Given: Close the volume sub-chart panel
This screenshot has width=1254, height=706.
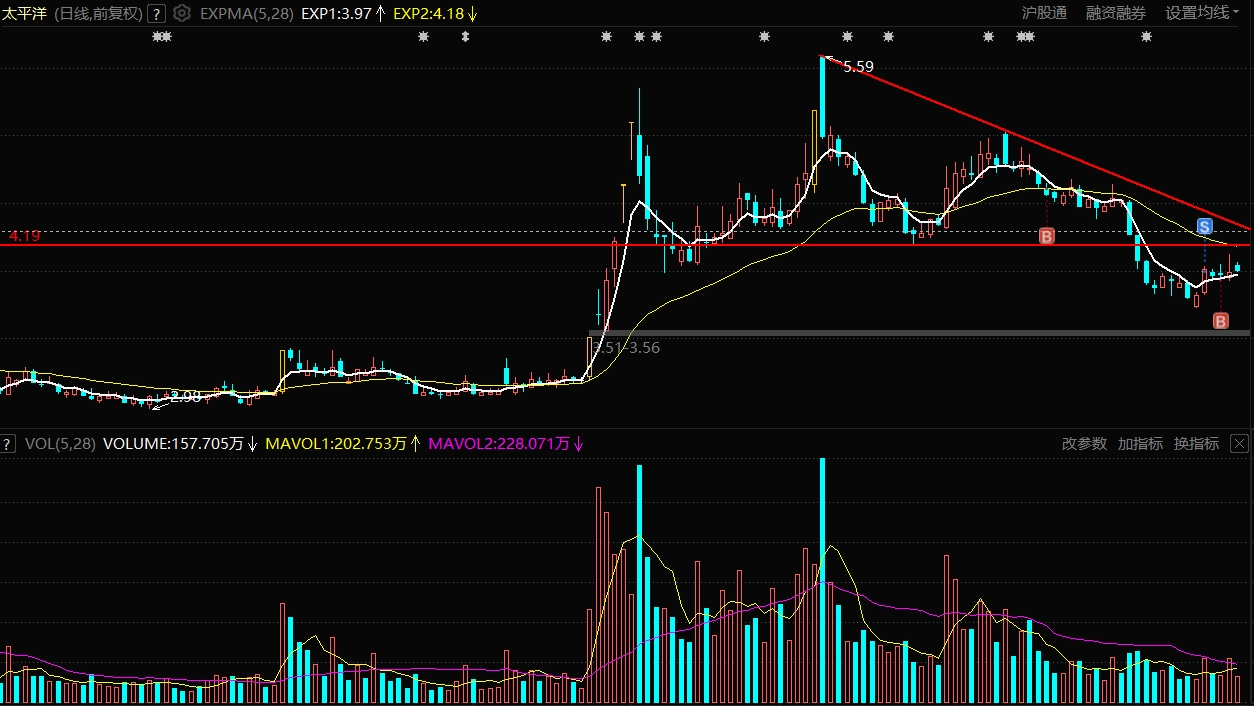Looking at the screenshot, I should pyautogui.click(x=1239, y=443).
